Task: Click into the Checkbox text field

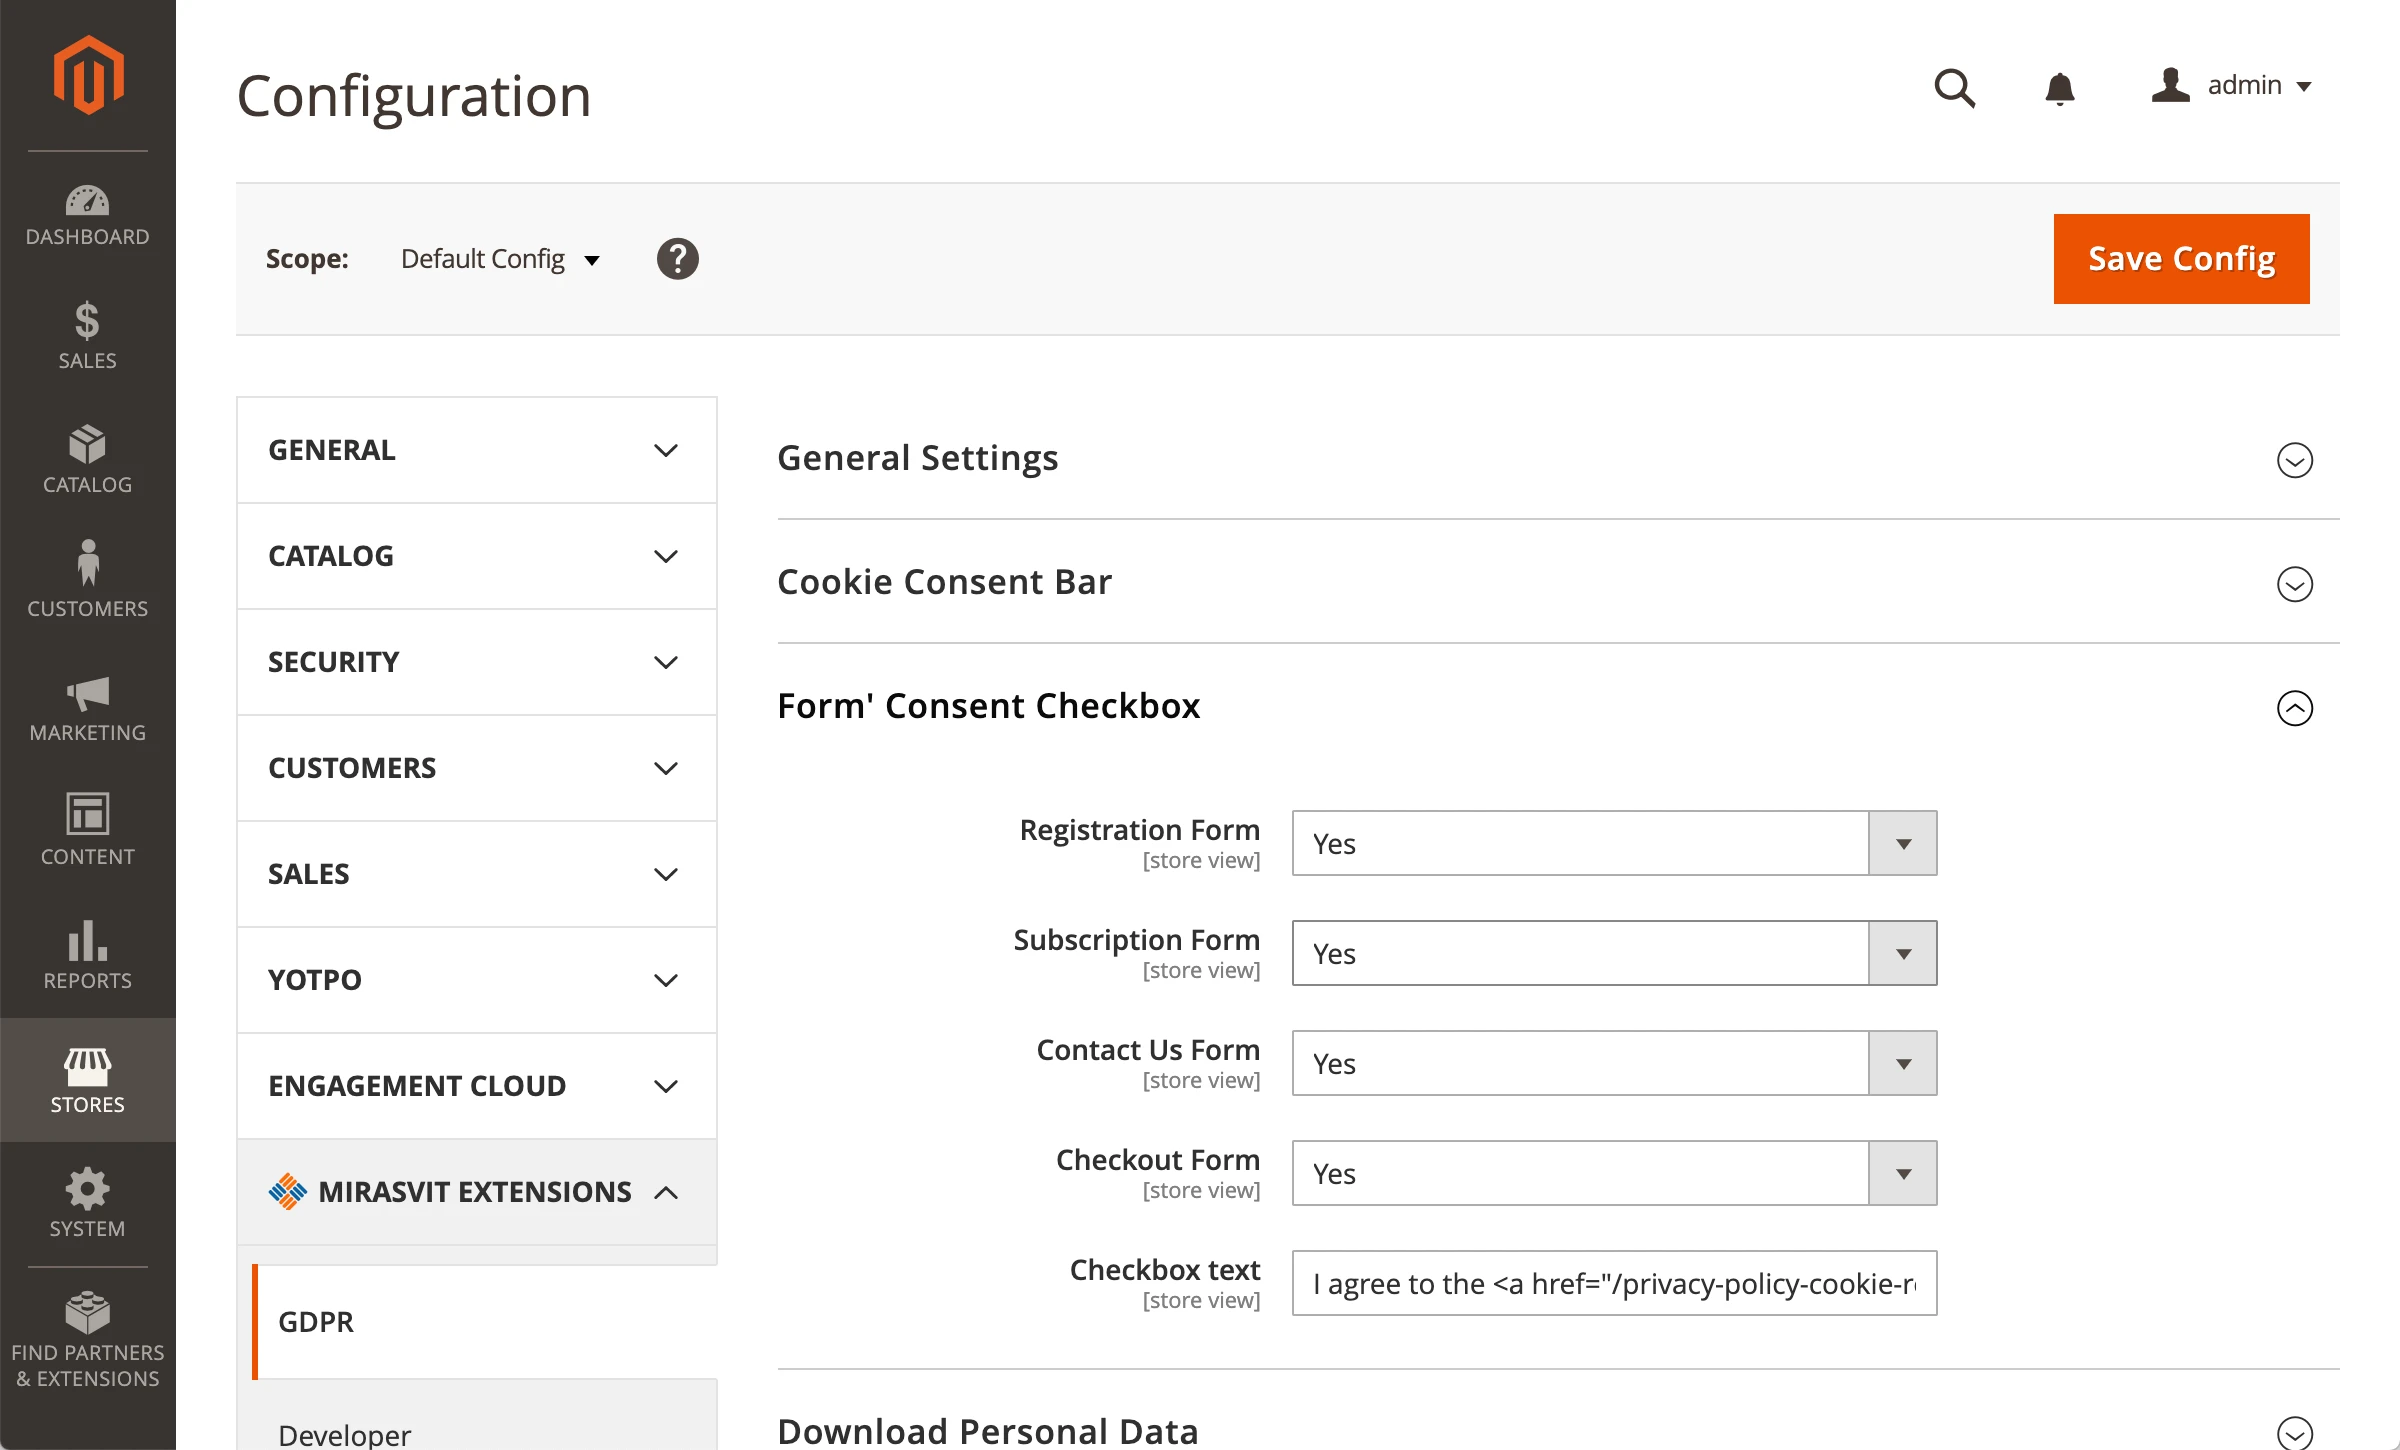Action: 1613,1283
